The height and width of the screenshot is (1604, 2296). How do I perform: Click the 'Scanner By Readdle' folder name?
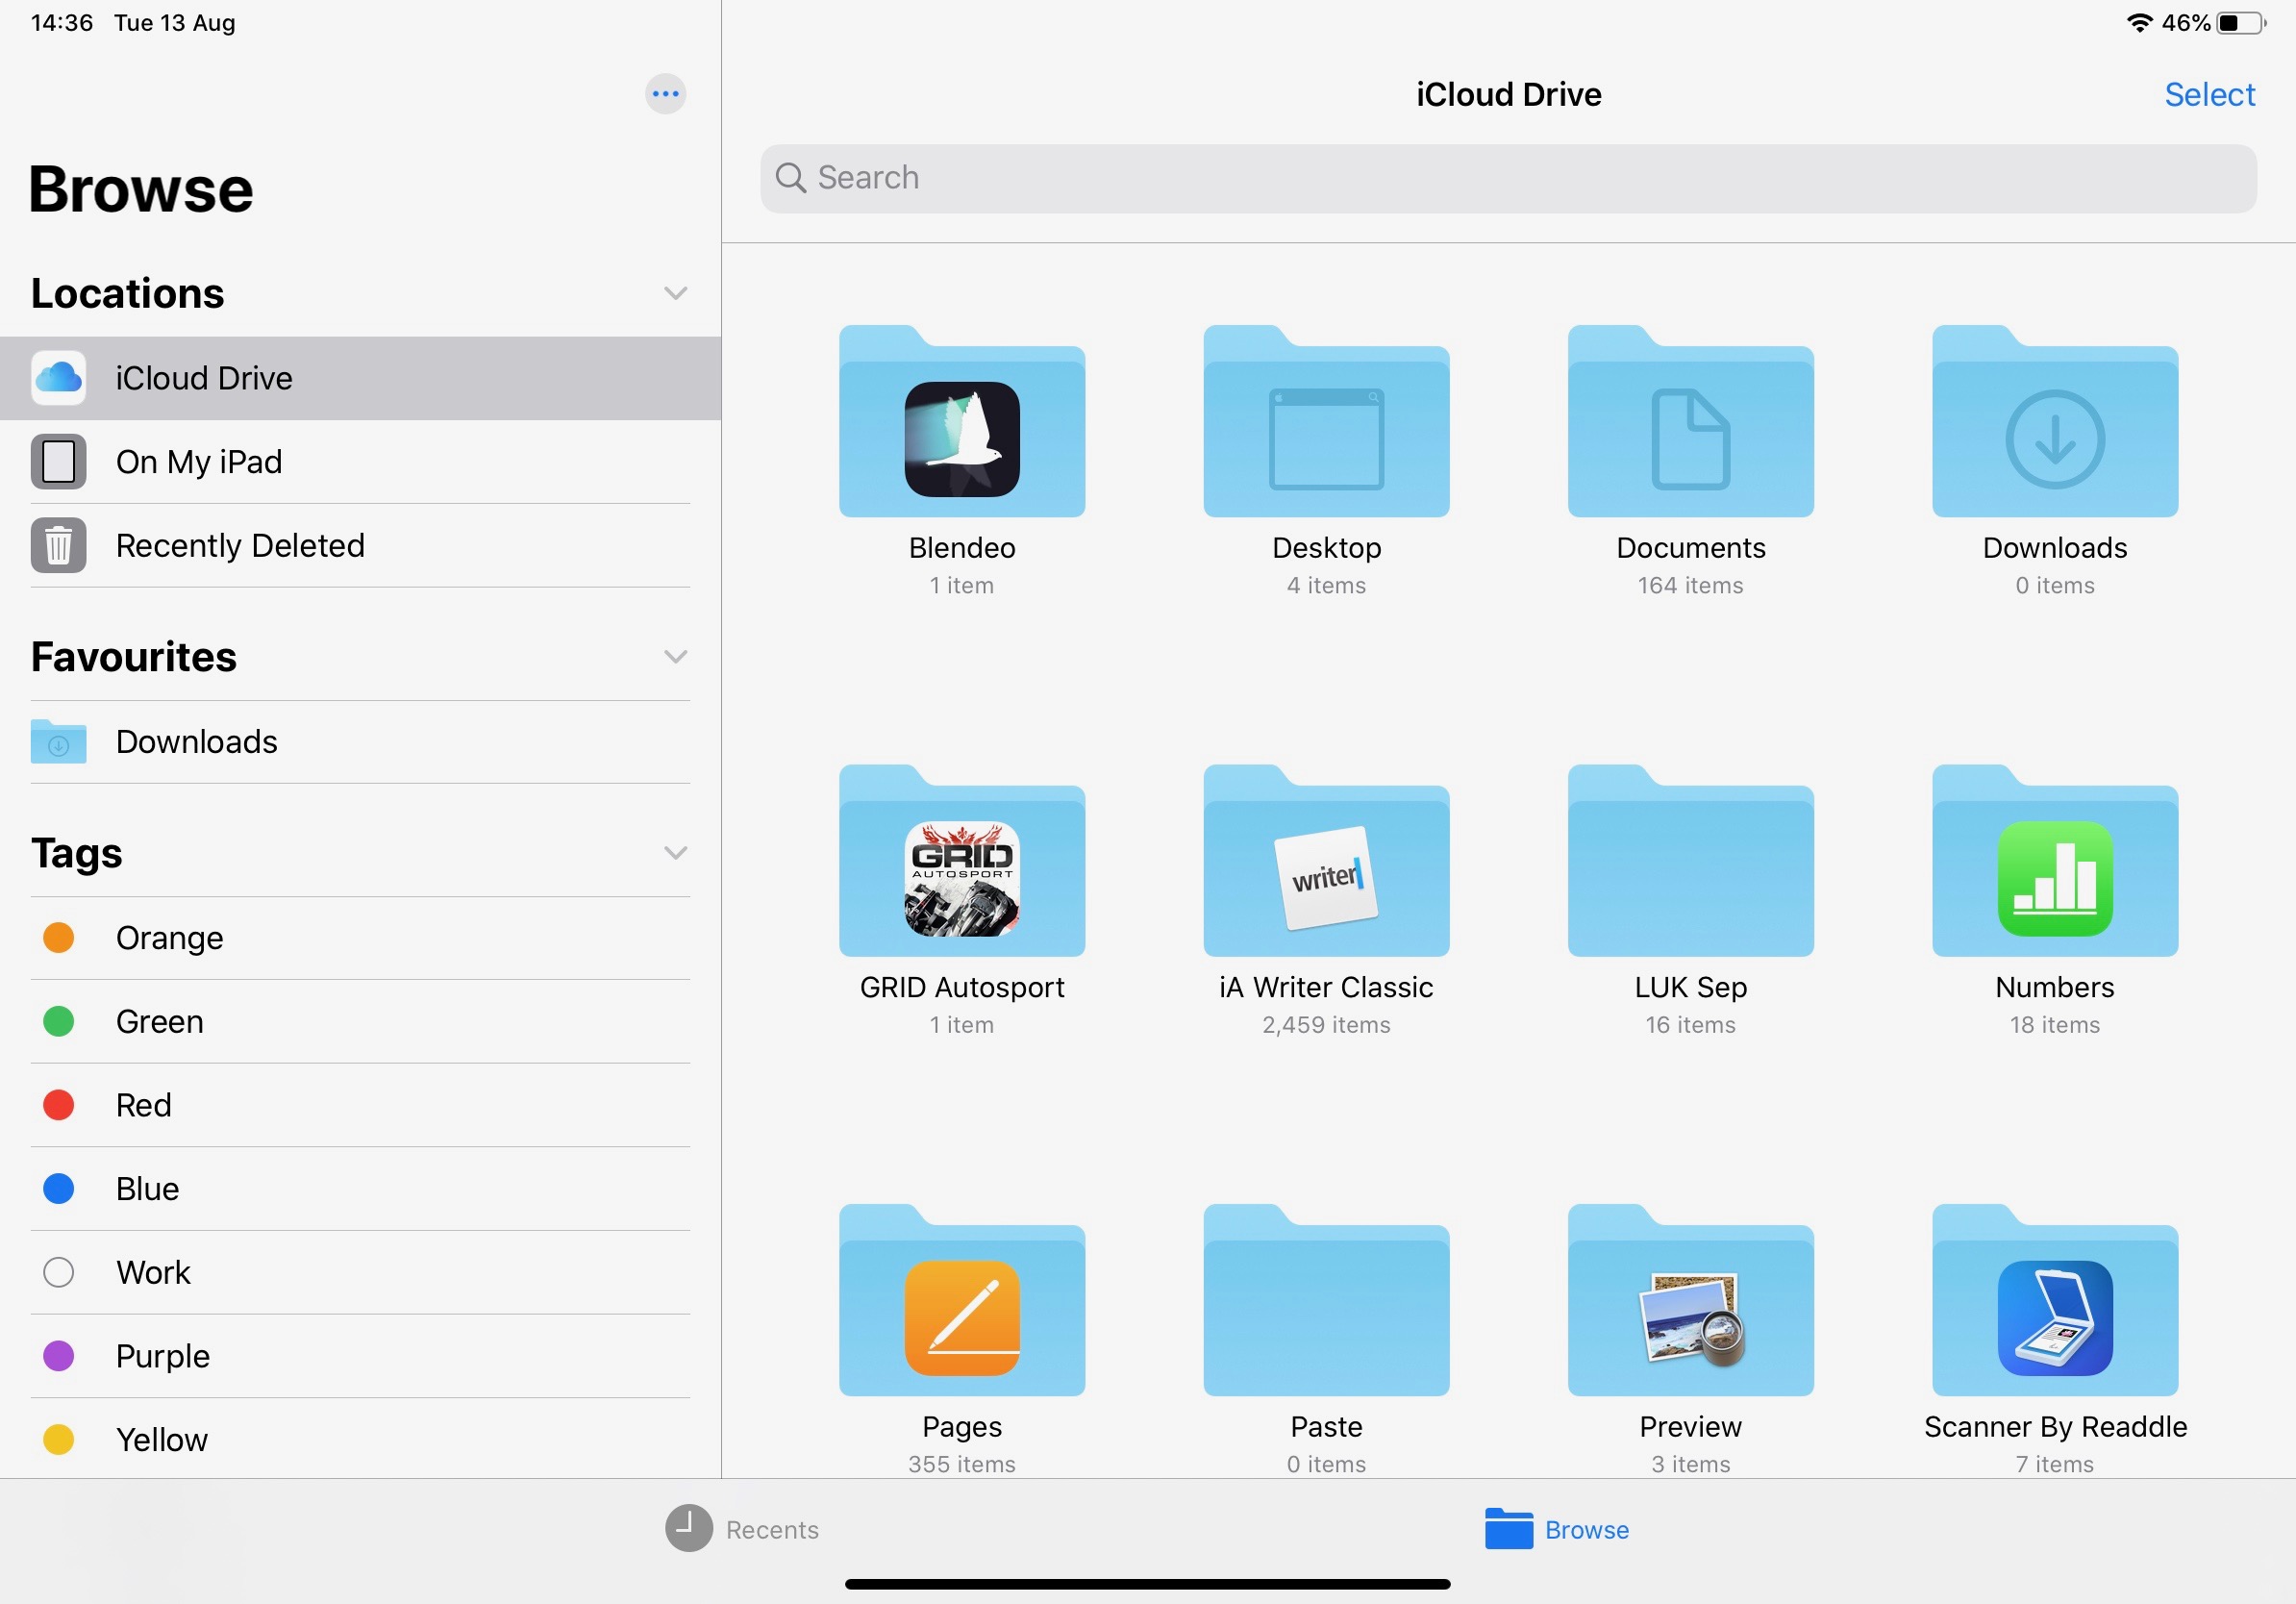[x=2055, y=1427]
